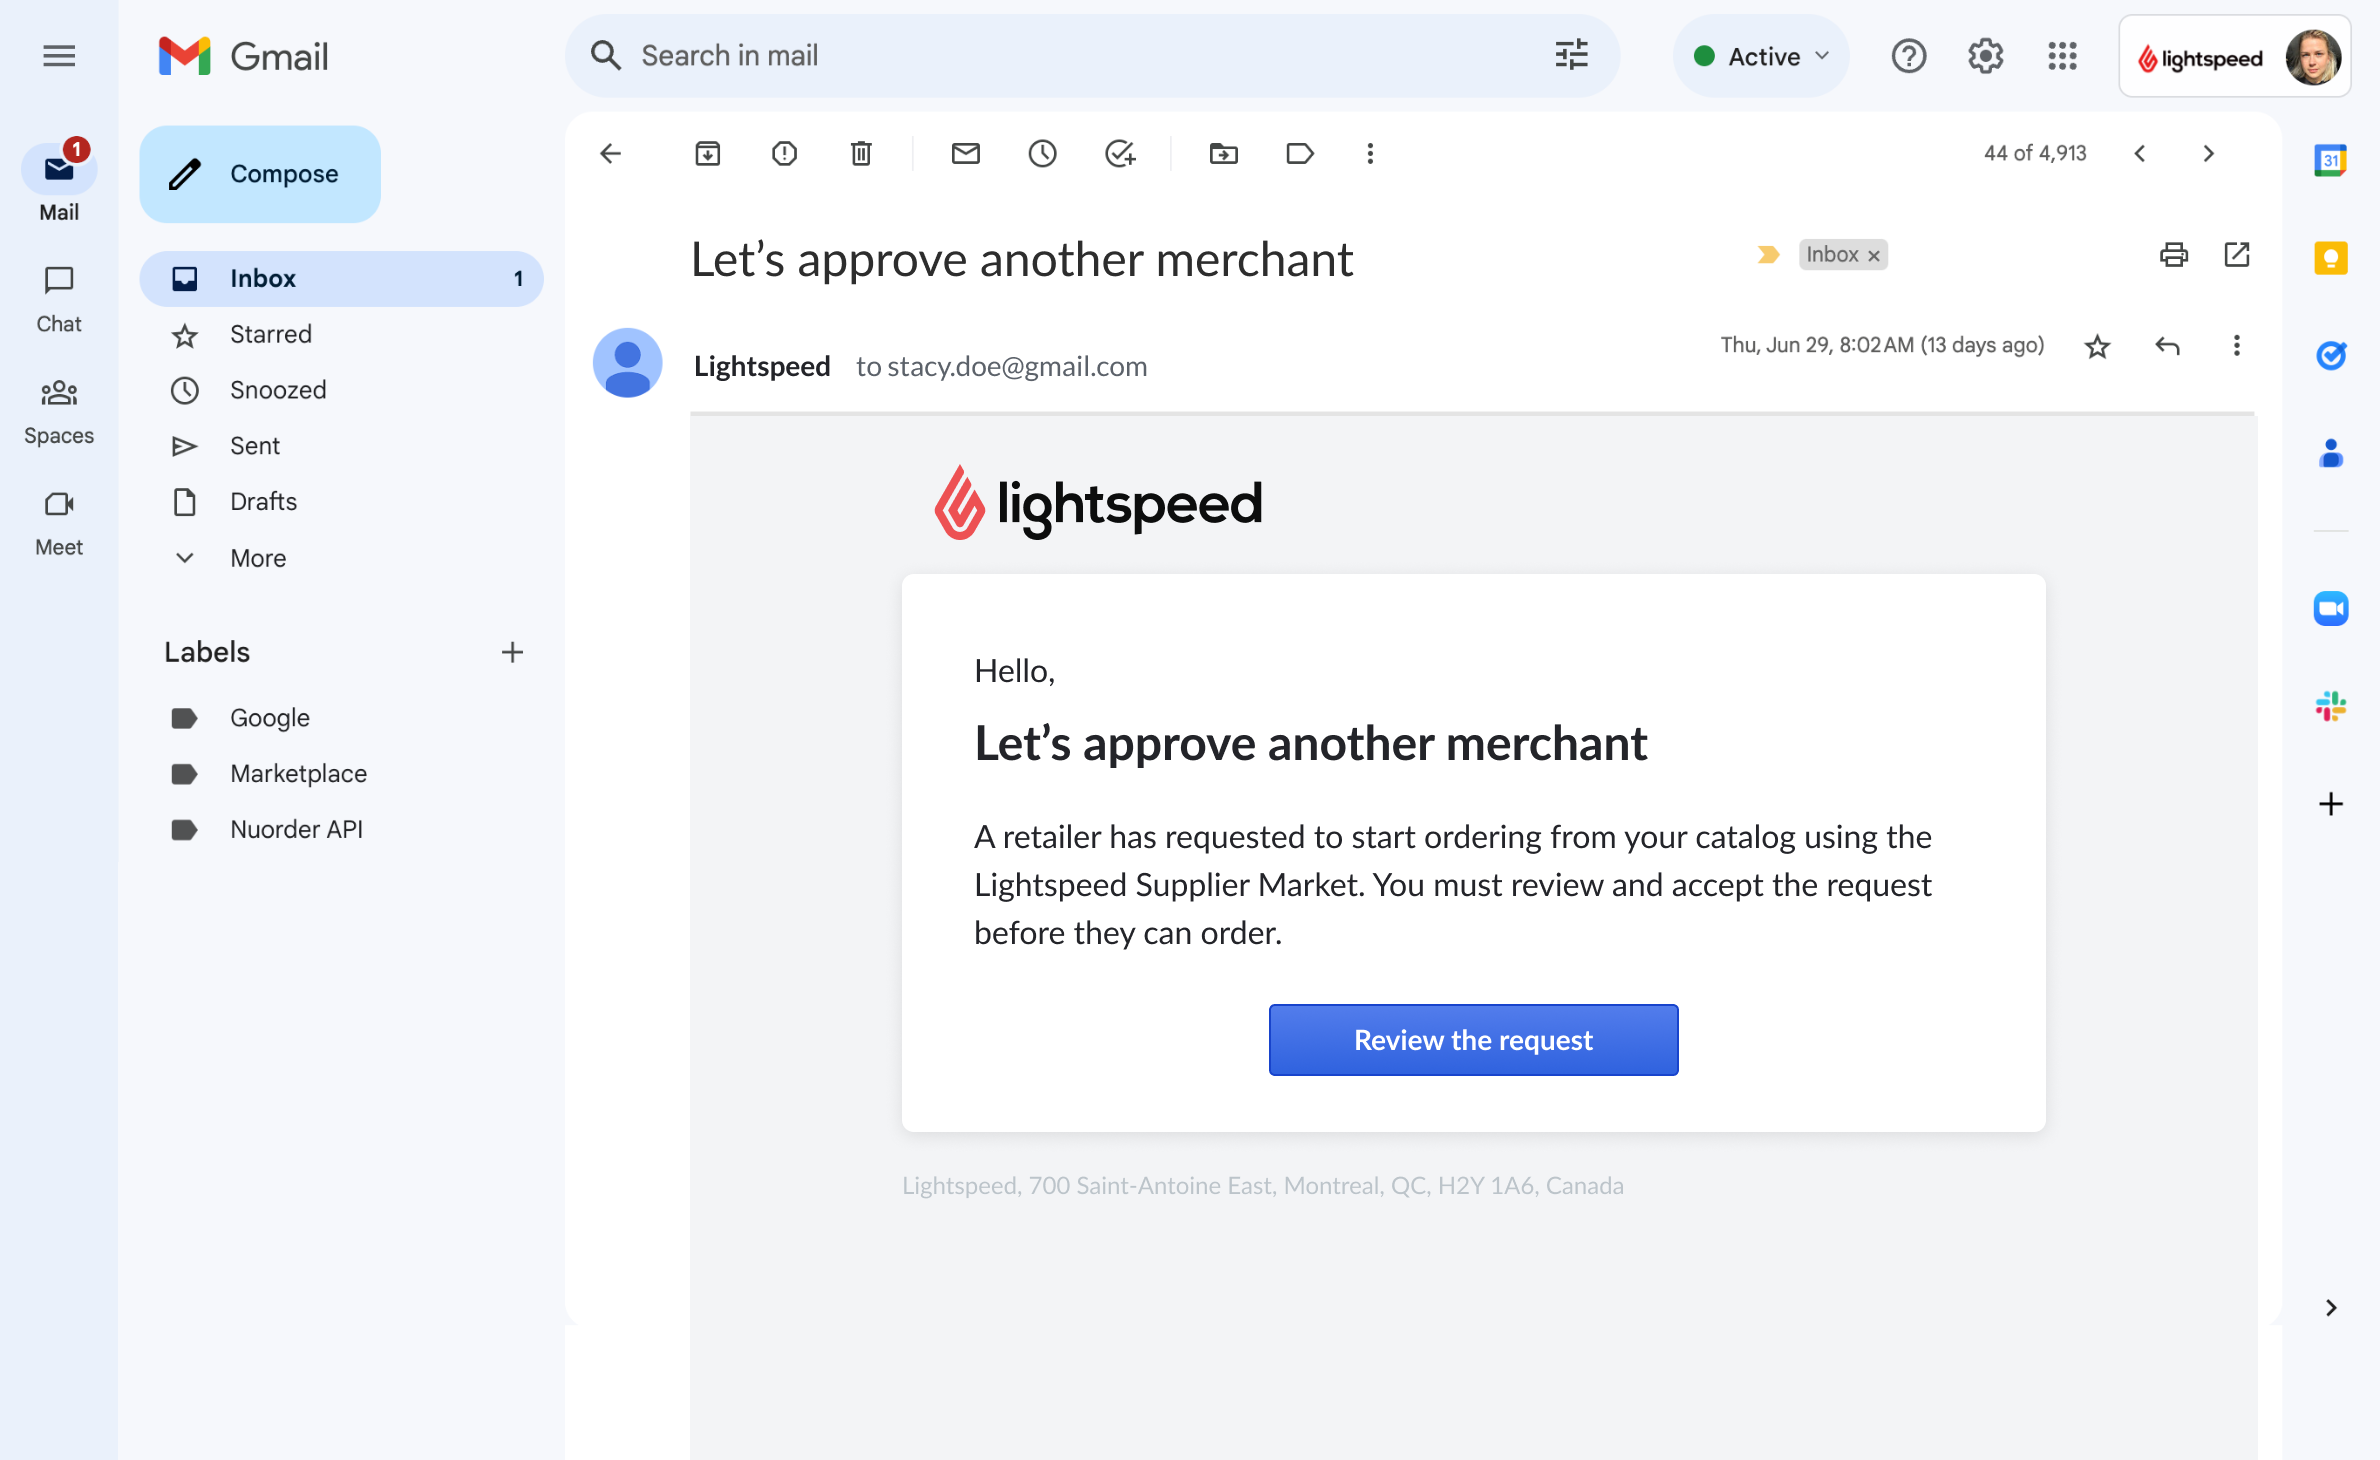Image resolution: width=2380 pixels, height=1460 pixels.
Task: Open Google Tasks side panel
Action: click(2330, 356)
